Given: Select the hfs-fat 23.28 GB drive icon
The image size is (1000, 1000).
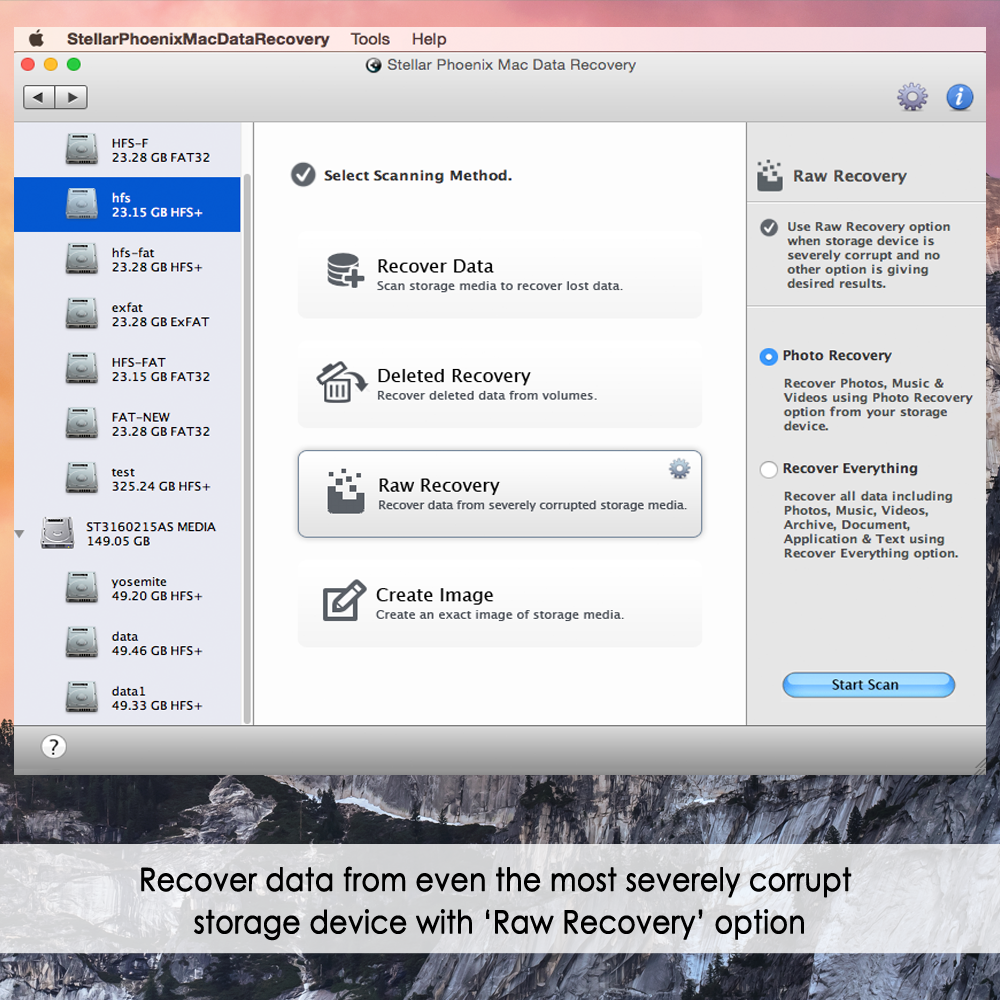Looking at the screenshot, I should [x=82, y=259].
